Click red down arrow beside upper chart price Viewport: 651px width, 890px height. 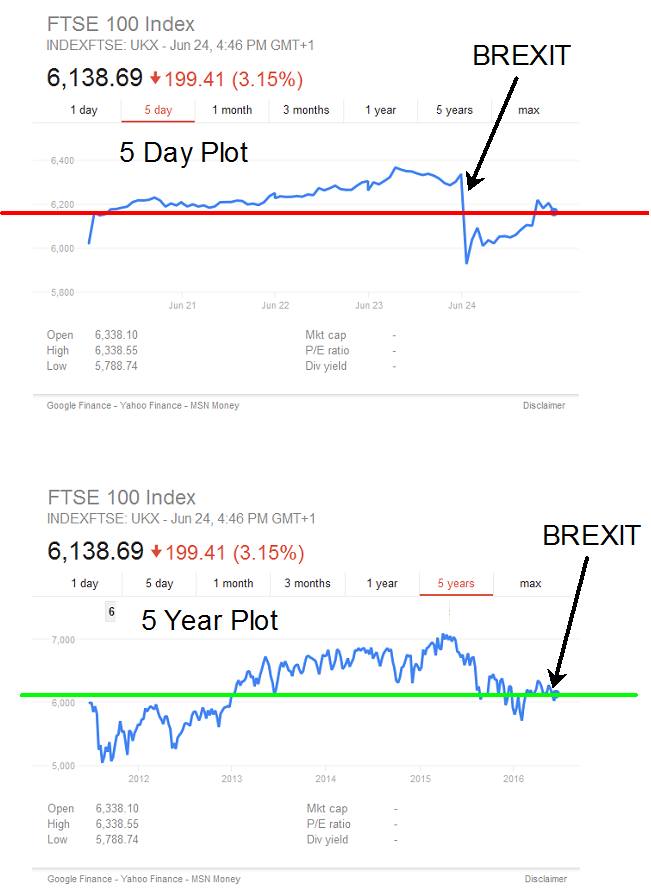pyautogui.click(x=155, y=78)
